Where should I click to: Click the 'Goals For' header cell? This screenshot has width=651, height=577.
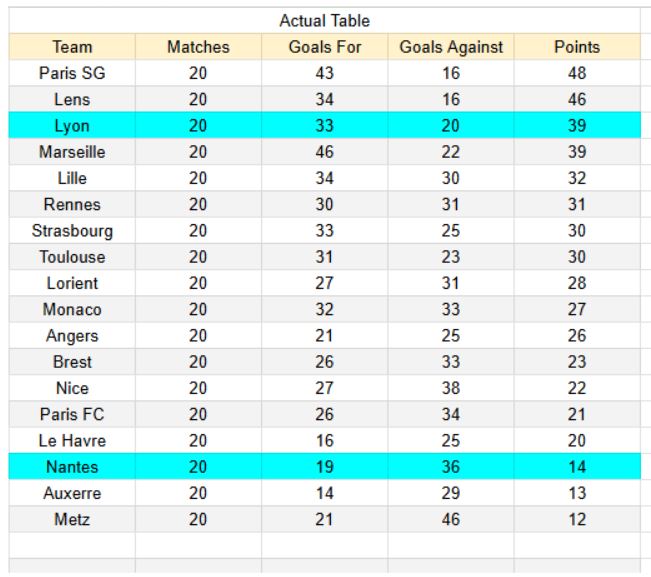324,47
